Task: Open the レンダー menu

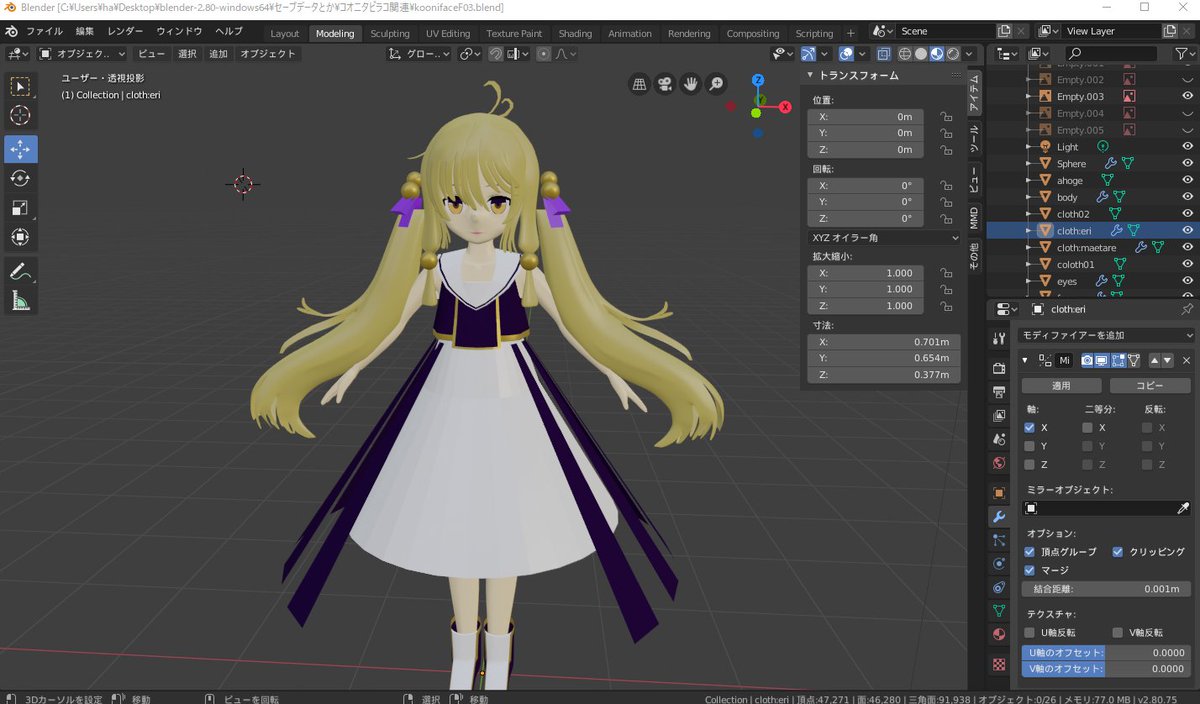Action: click(x=125, y=32)
